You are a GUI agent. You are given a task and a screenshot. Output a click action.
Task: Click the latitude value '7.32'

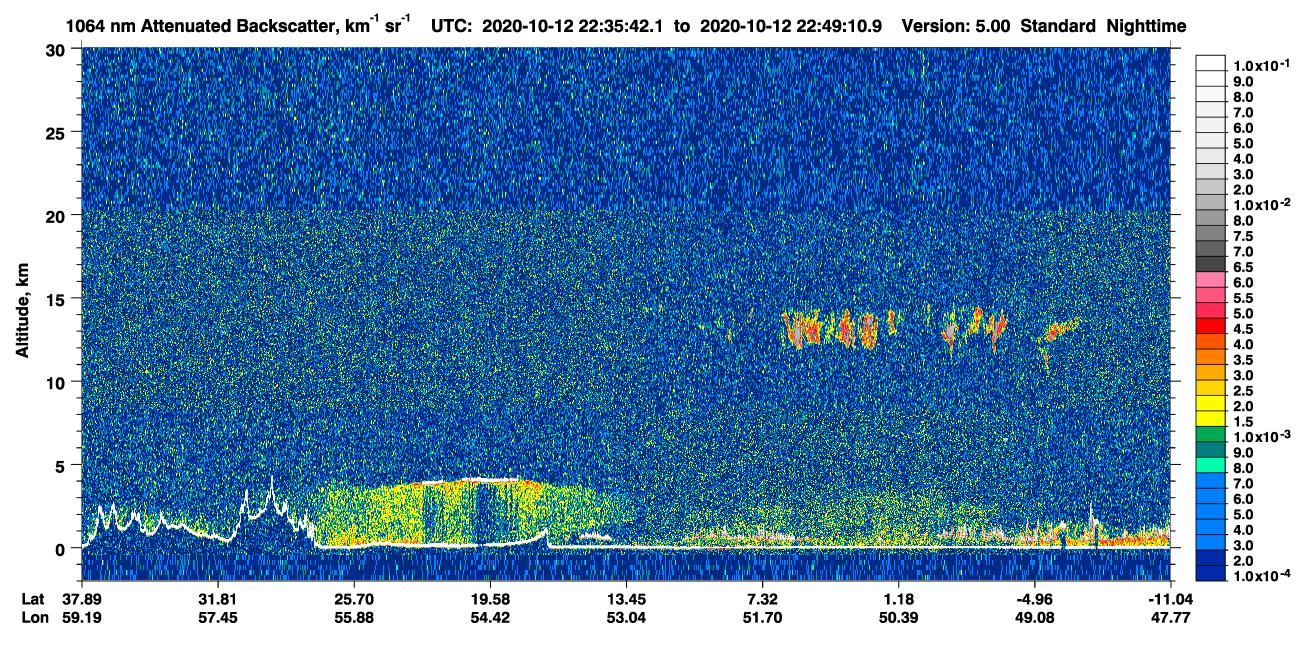pos(762,599)
